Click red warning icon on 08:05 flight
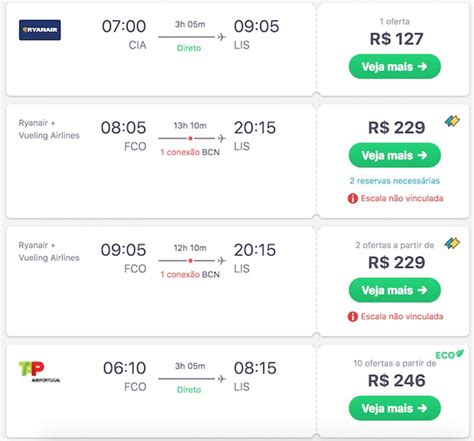The height and width of the screenshot is (441, 474). pyautogui.click(x=353, y=198)
